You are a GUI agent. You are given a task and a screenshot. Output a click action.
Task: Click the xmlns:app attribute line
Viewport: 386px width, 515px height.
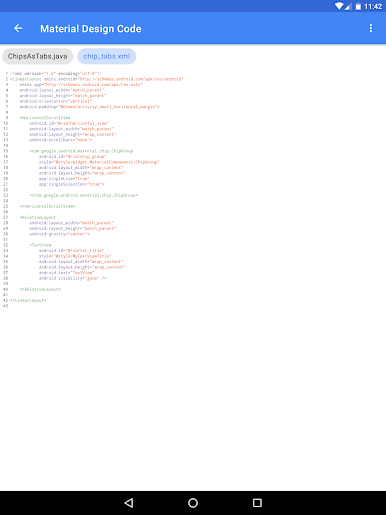tap(81, 85)
